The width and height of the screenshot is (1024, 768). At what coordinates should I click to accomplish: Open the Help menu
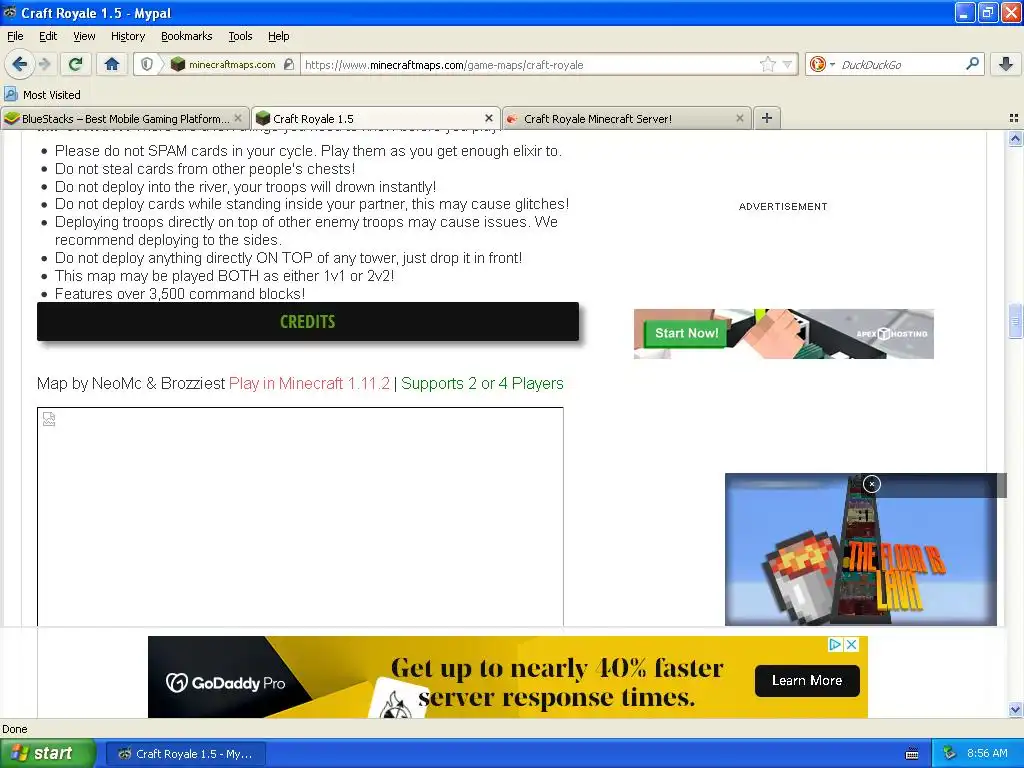278,36
